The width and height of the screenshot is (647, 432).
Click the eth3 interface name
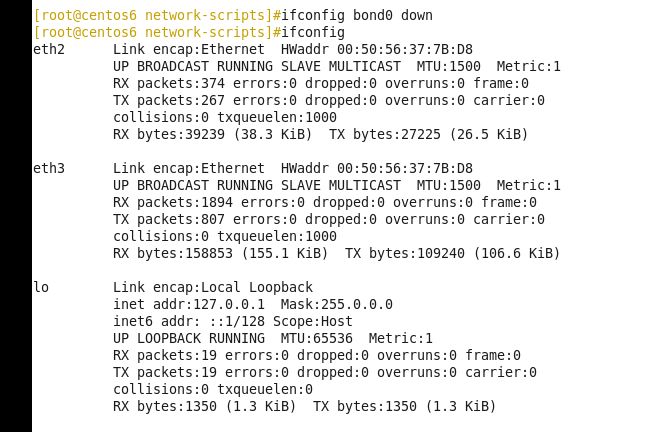pyautogui.click(x=49, y=168)
